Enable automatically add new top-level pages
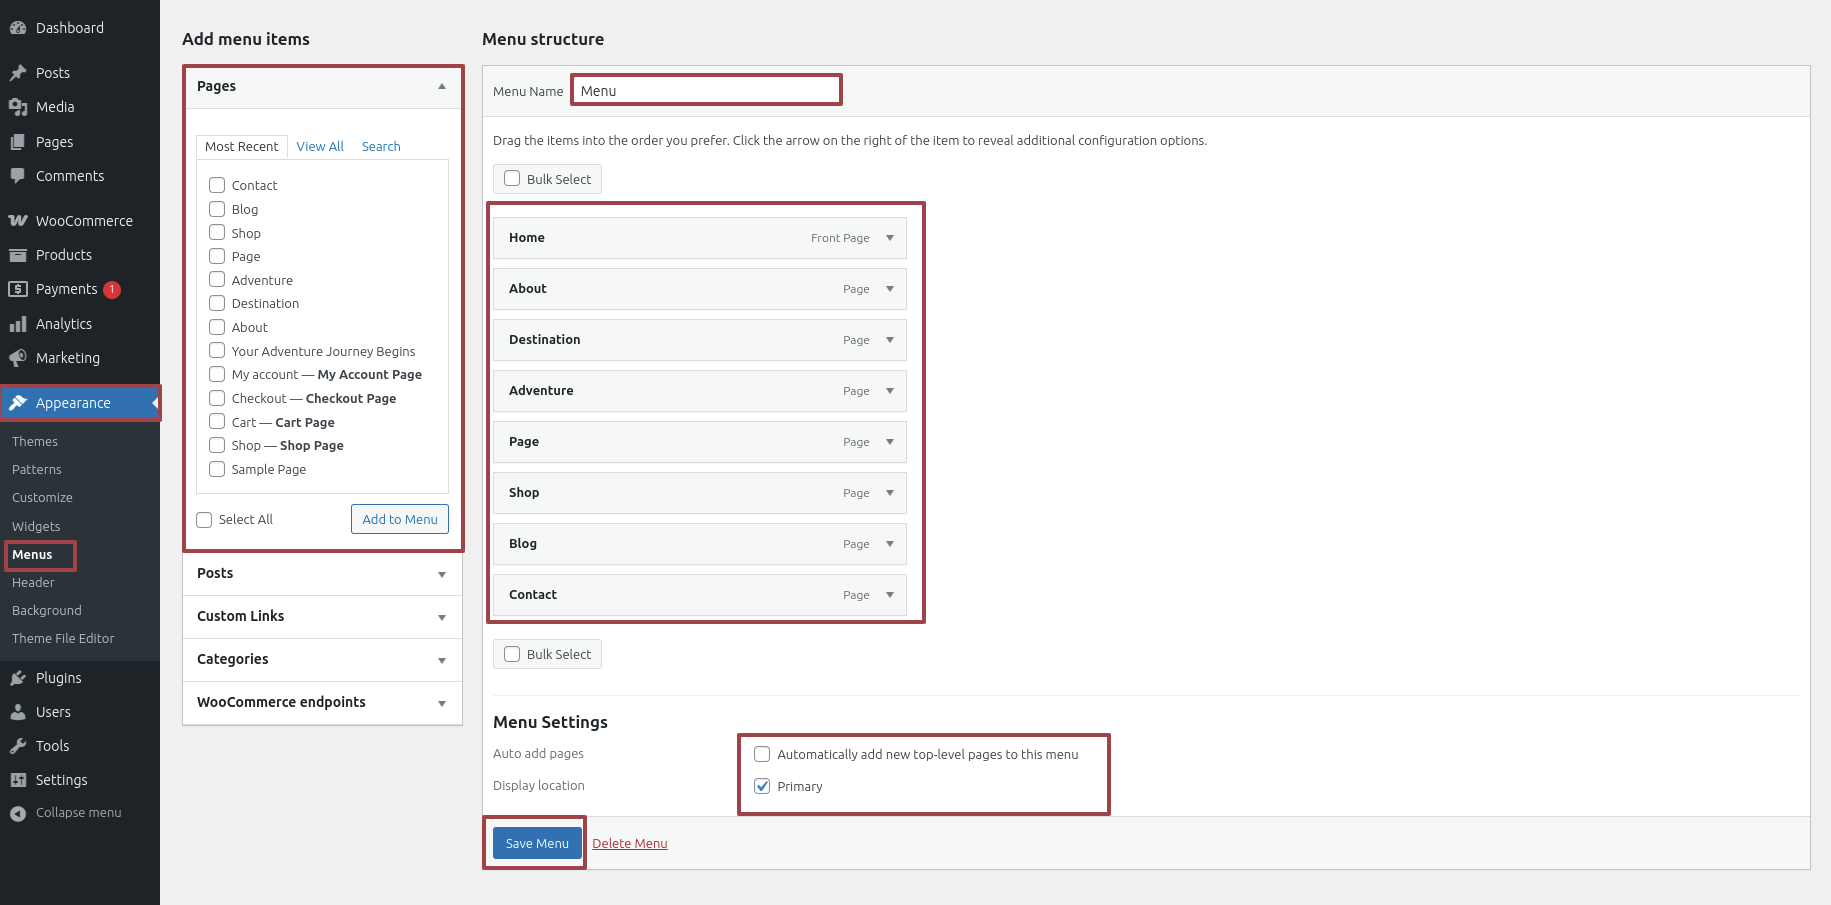1831x905 pixels. (x=762, y=754)
